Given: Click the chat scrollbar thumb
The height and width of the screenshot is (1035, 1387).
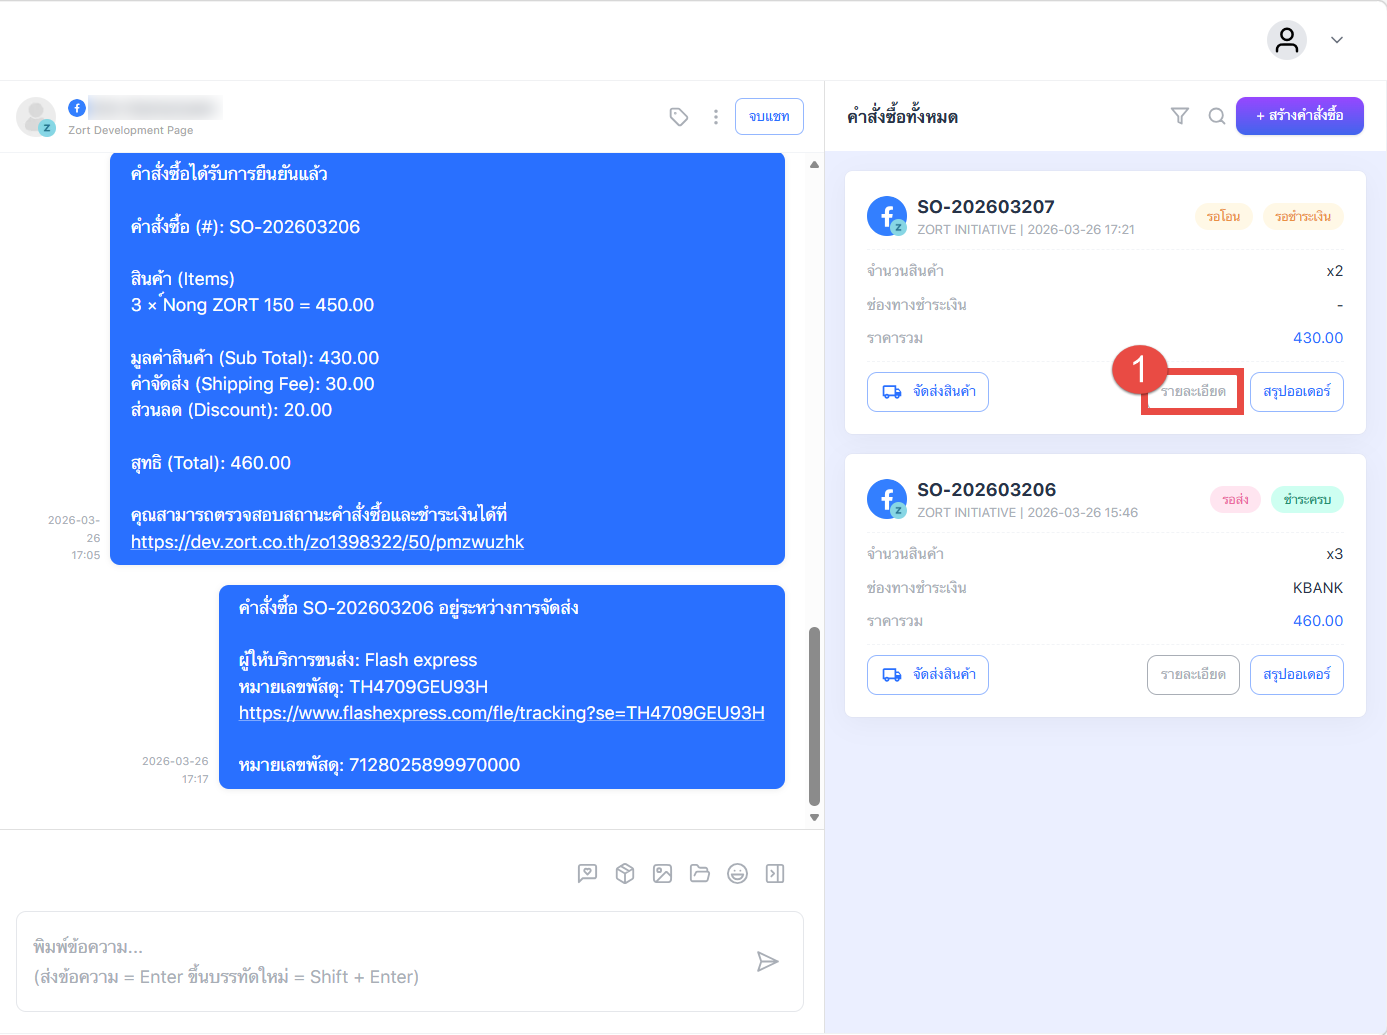Looking at the screenshot, I should coord(814,715).
